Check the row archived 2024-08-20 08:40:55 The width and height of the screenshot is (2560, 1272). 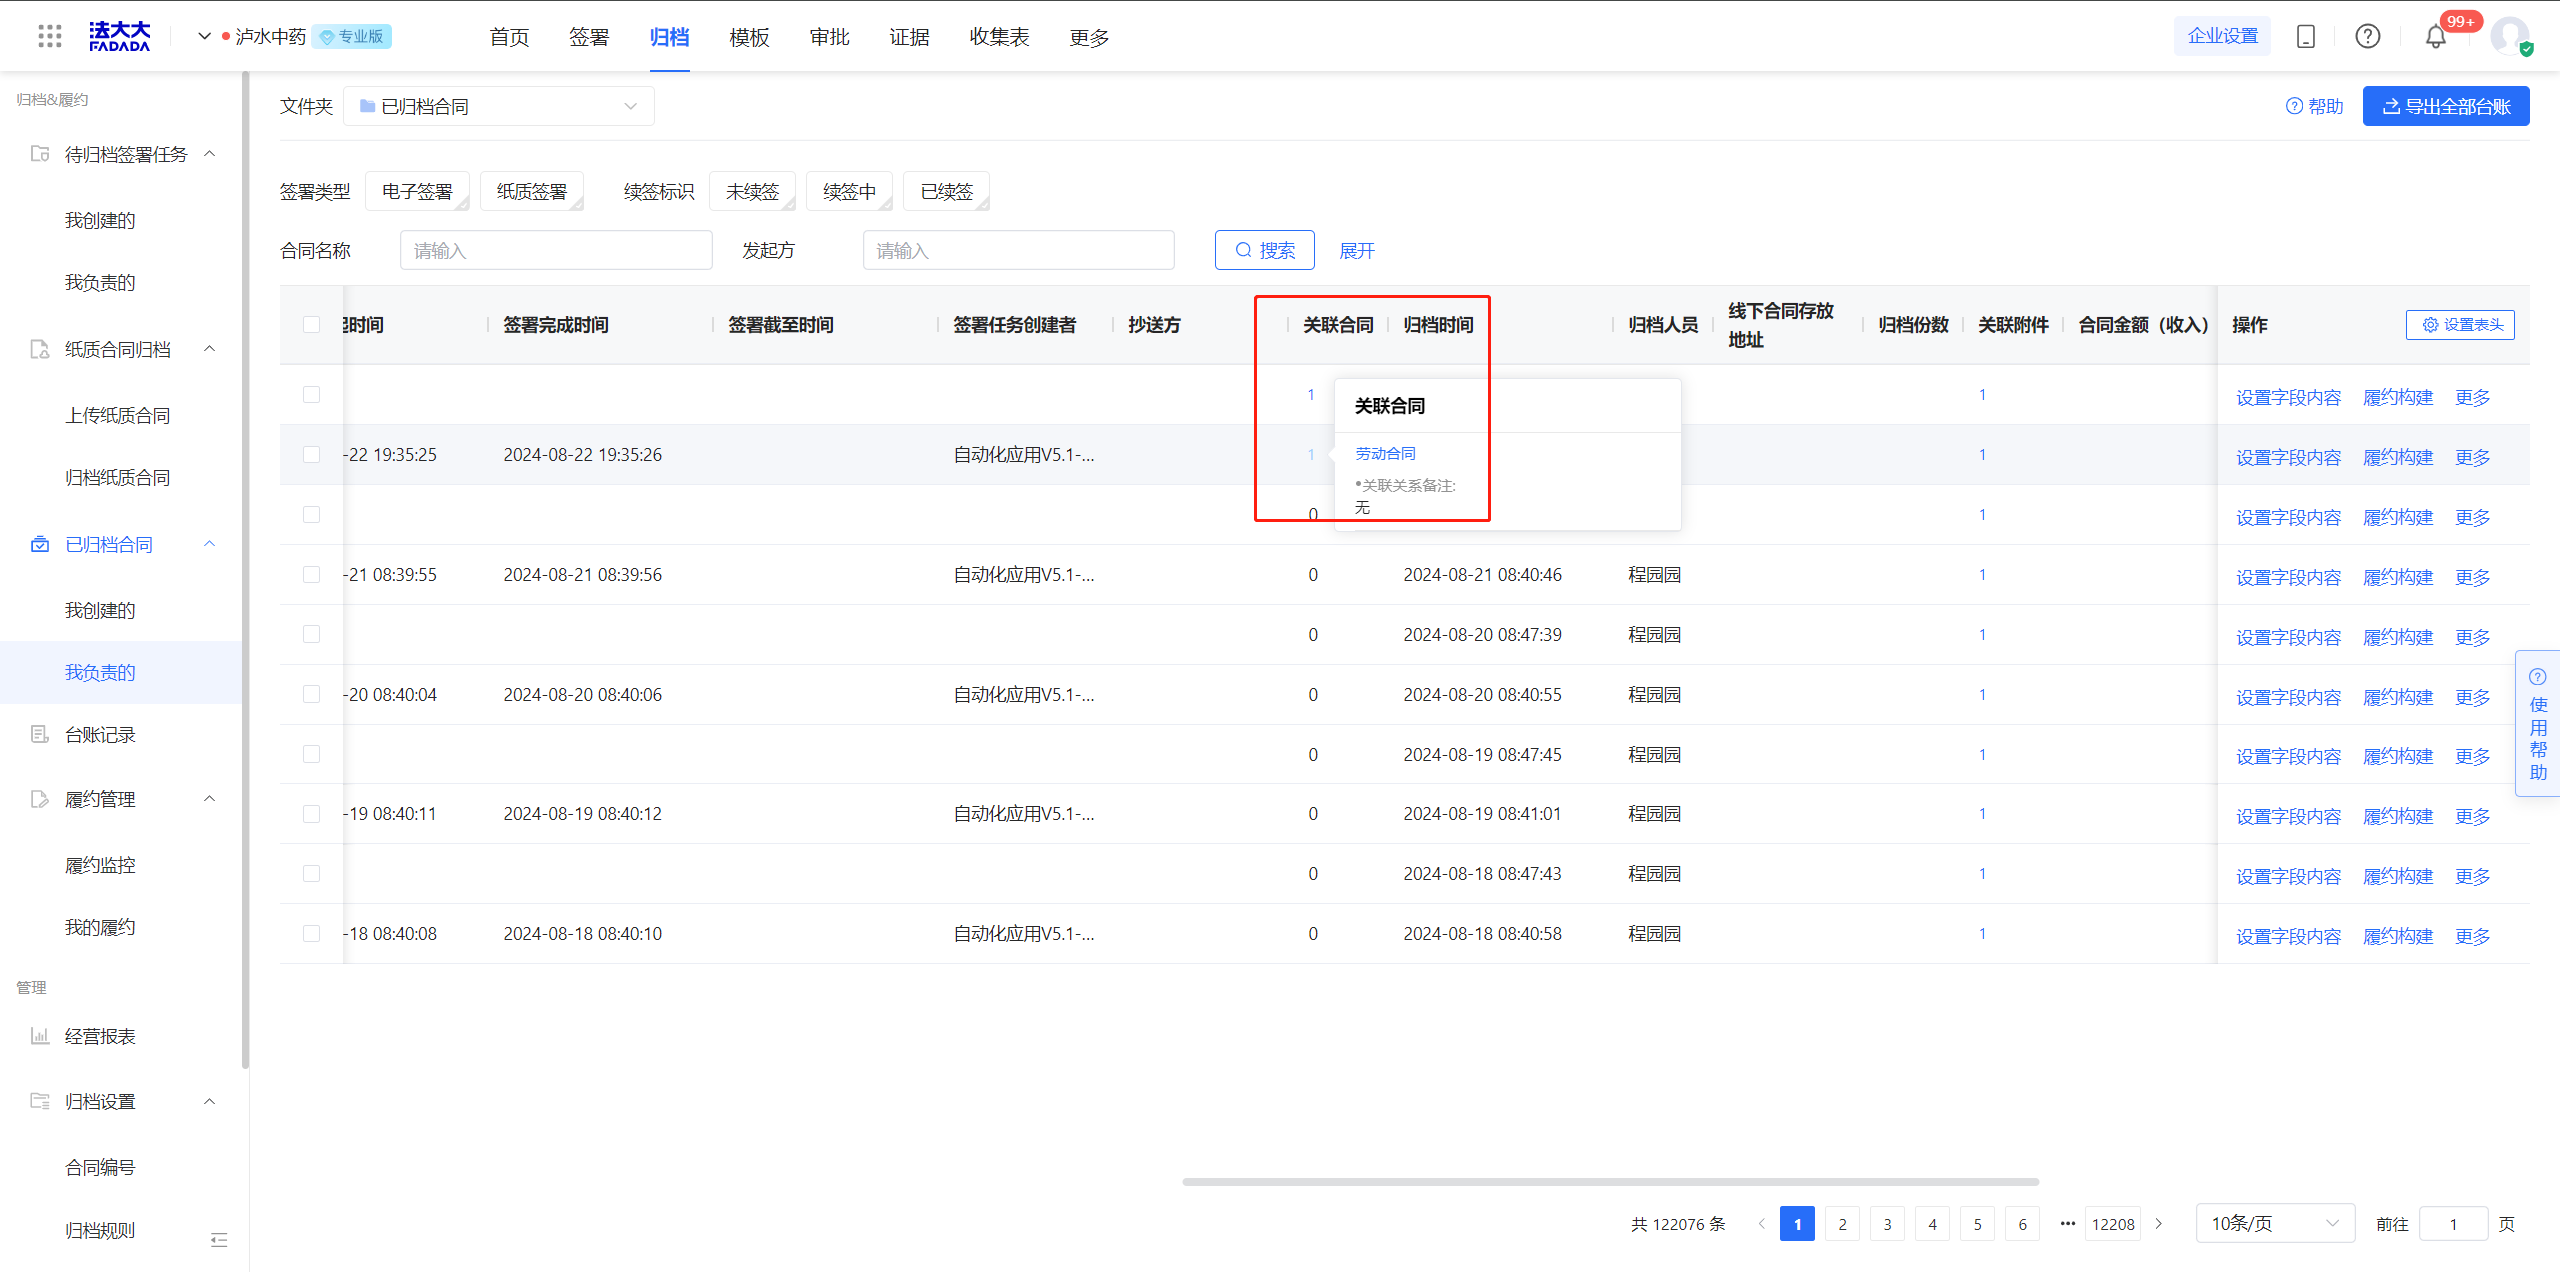coord(311,695)
